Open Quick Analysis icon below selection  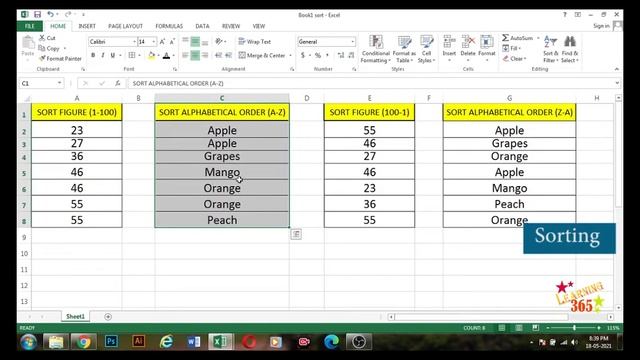tap(296, 234)
